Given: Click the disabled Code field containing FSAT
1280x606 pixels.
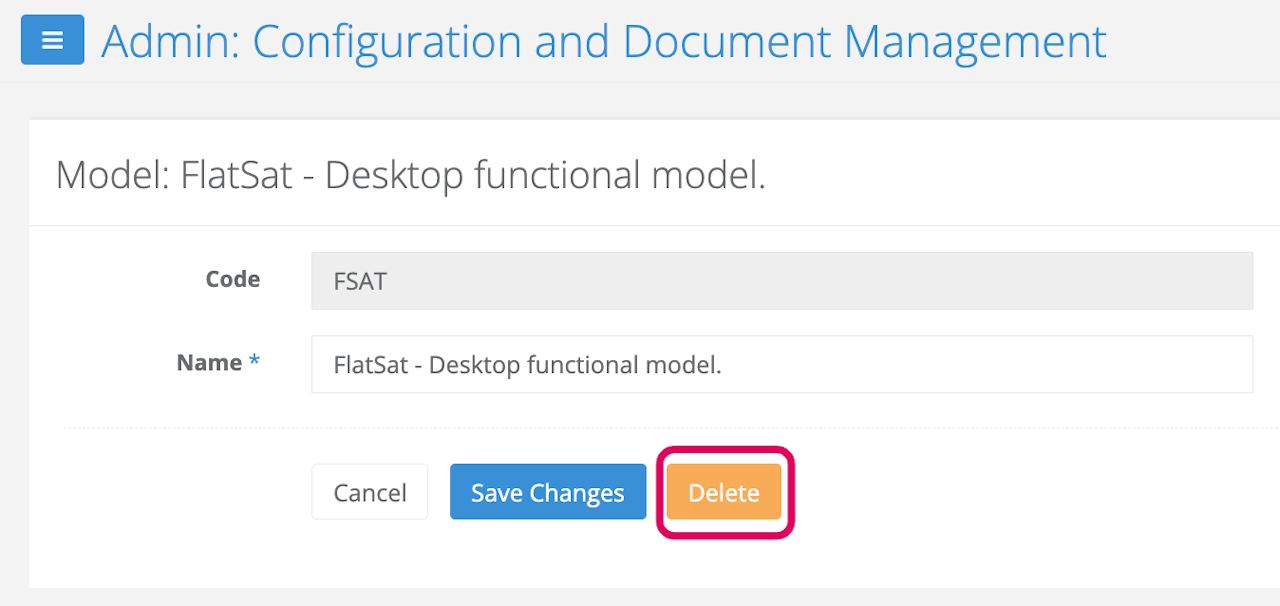Looking at the screenshot, I should coord(781,281).
